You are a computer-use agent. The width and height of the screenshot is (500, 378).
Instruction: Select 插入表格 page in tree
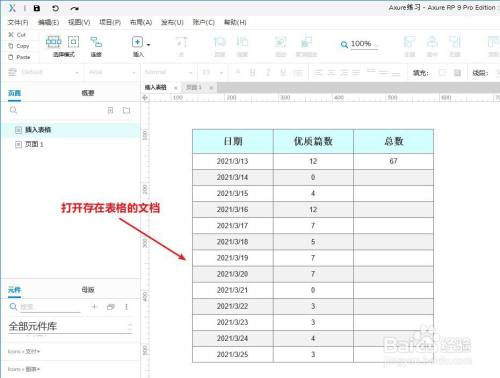70,130
